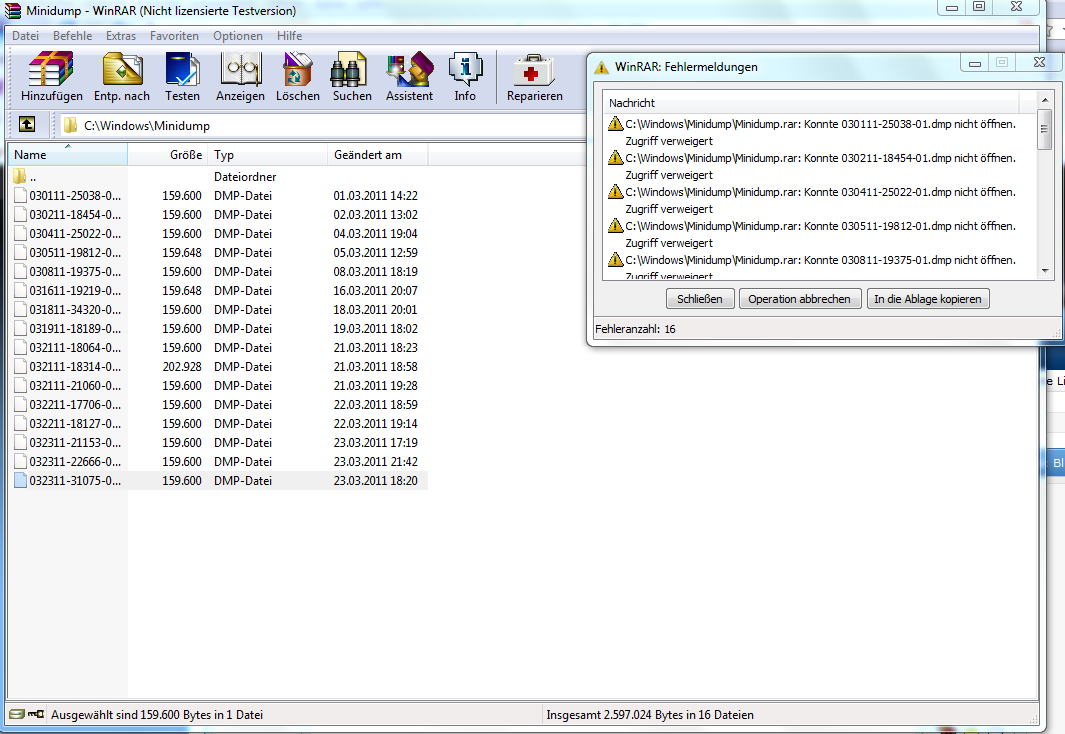Select file 030411-25022-0...
Image resolution: width=1065 pixels, height=734 pixels.
coord(75,234)
